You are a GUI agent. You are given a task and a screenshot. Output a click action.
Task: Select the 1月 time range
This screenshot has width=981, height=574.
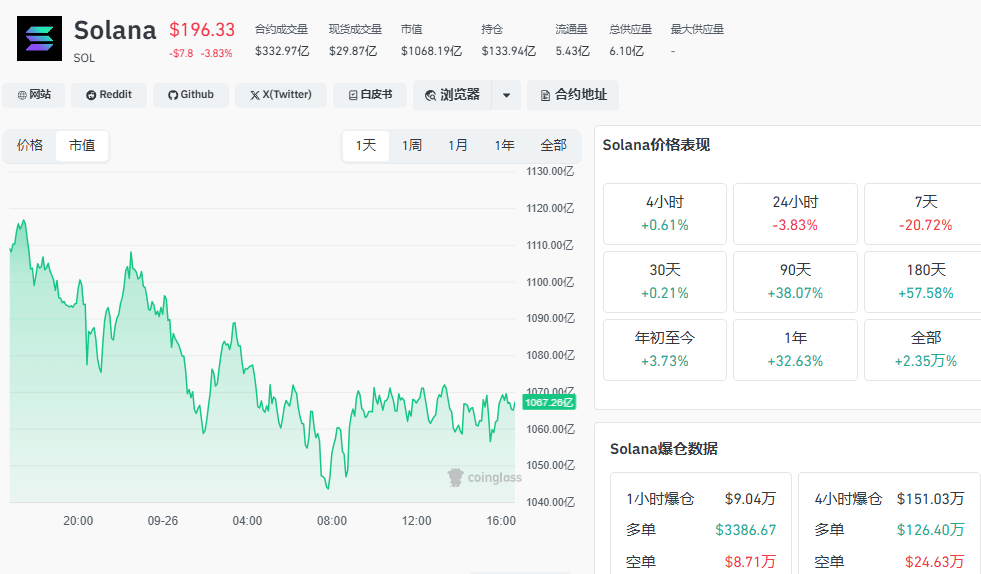pos(458,146)
